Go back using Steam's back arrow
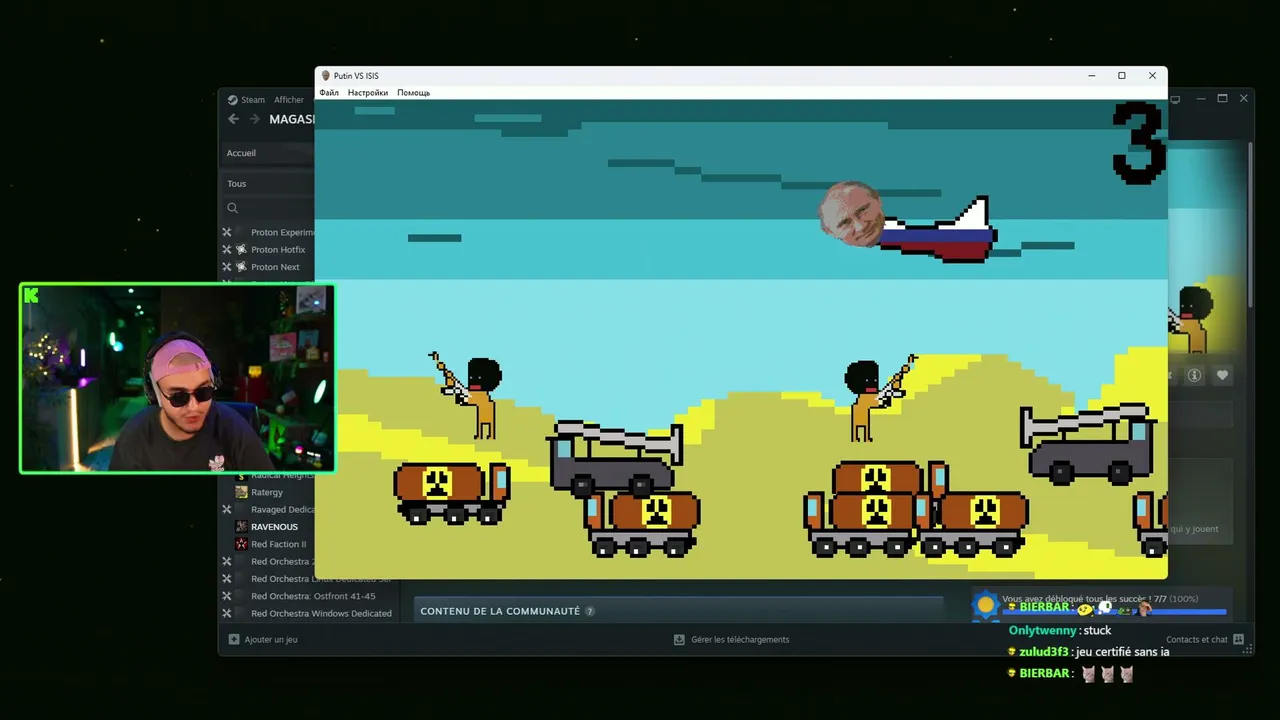The image size is (1280, 720). 233,119
